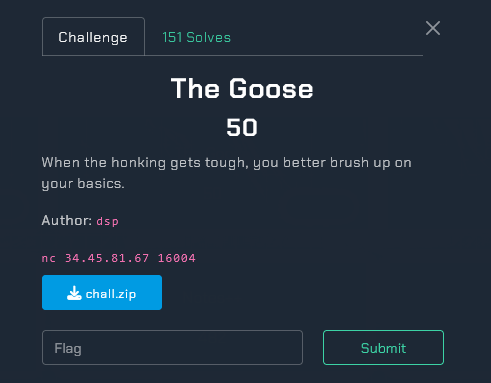Screen dimensions: 491x383
Task: Click the word basics in the description
Action: pyautogui.click(x=101, y=184)
